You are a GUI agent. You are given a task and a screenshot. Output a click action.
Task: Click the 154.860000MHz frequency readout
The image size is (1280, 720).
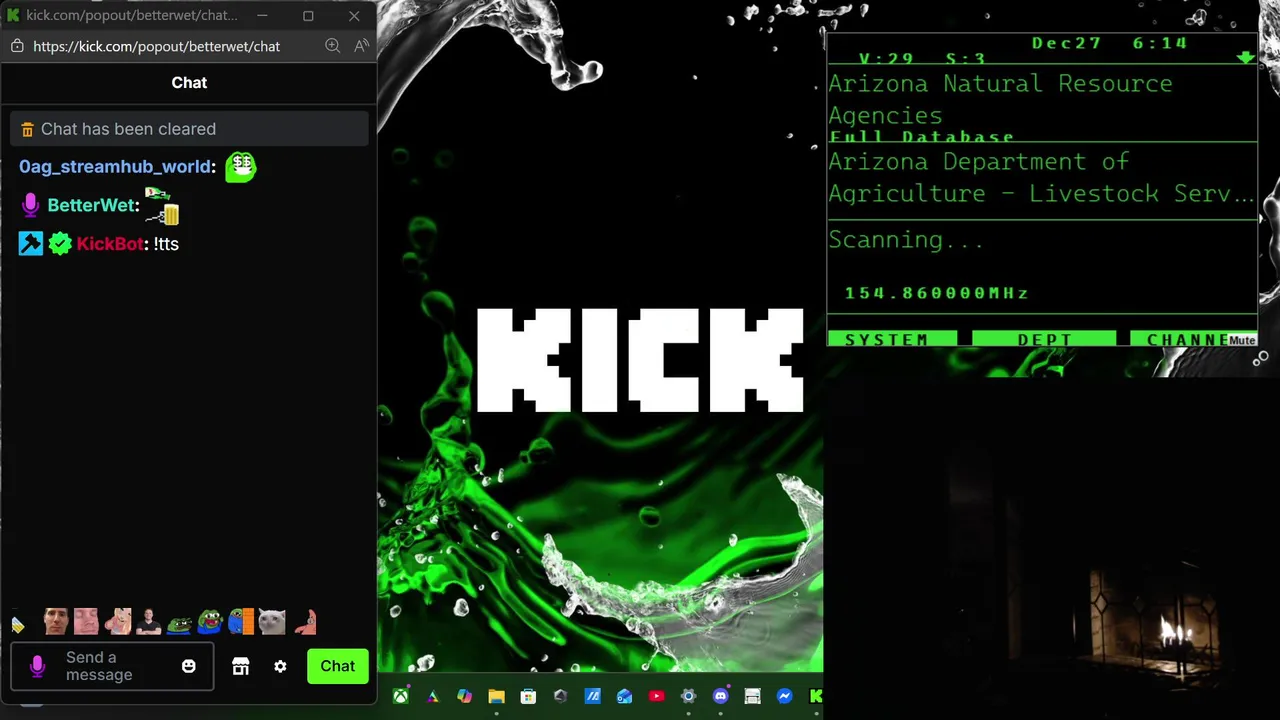coord(936,293)
